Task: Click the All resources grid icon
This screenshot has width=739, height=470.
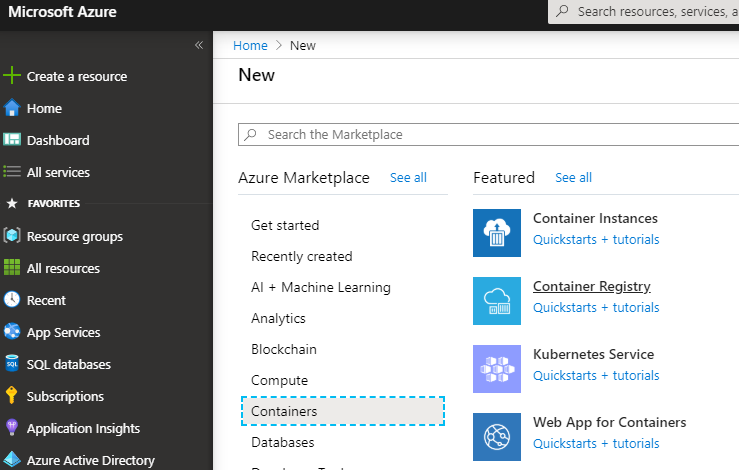Action: coord(12,267)
